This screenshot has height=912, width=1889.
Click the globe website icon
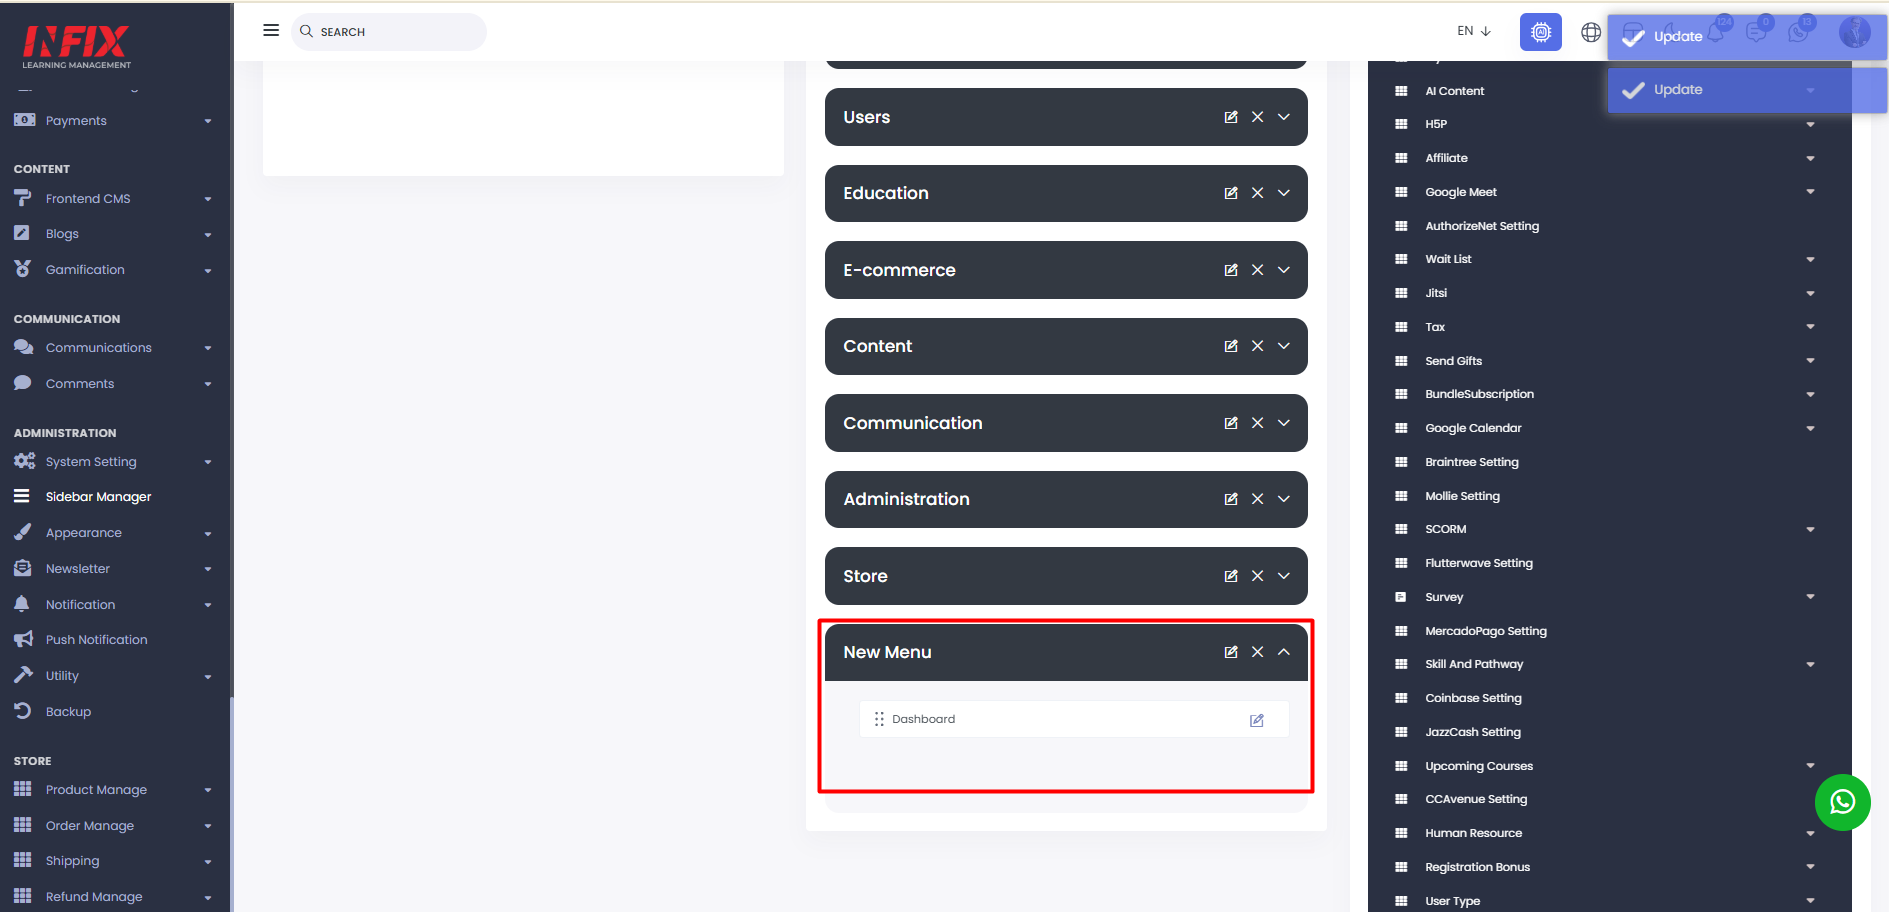pos(1590,32)
